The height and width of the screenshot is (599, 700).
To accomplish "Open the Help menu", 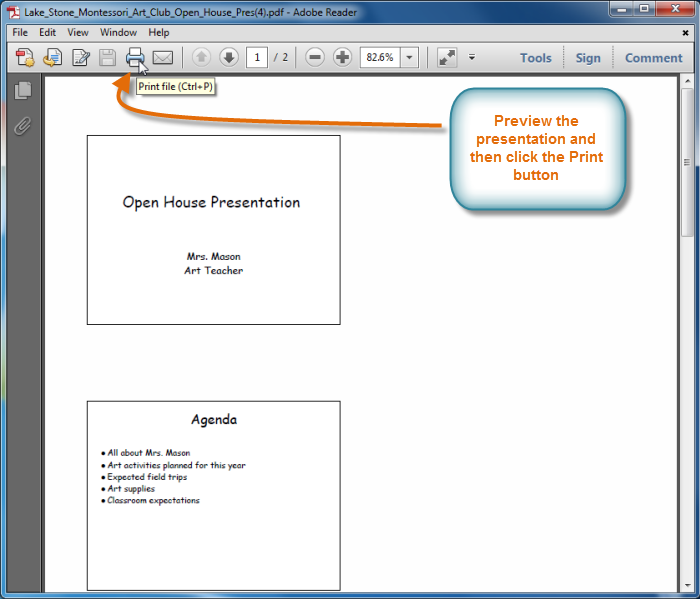I will coord(159,33).
